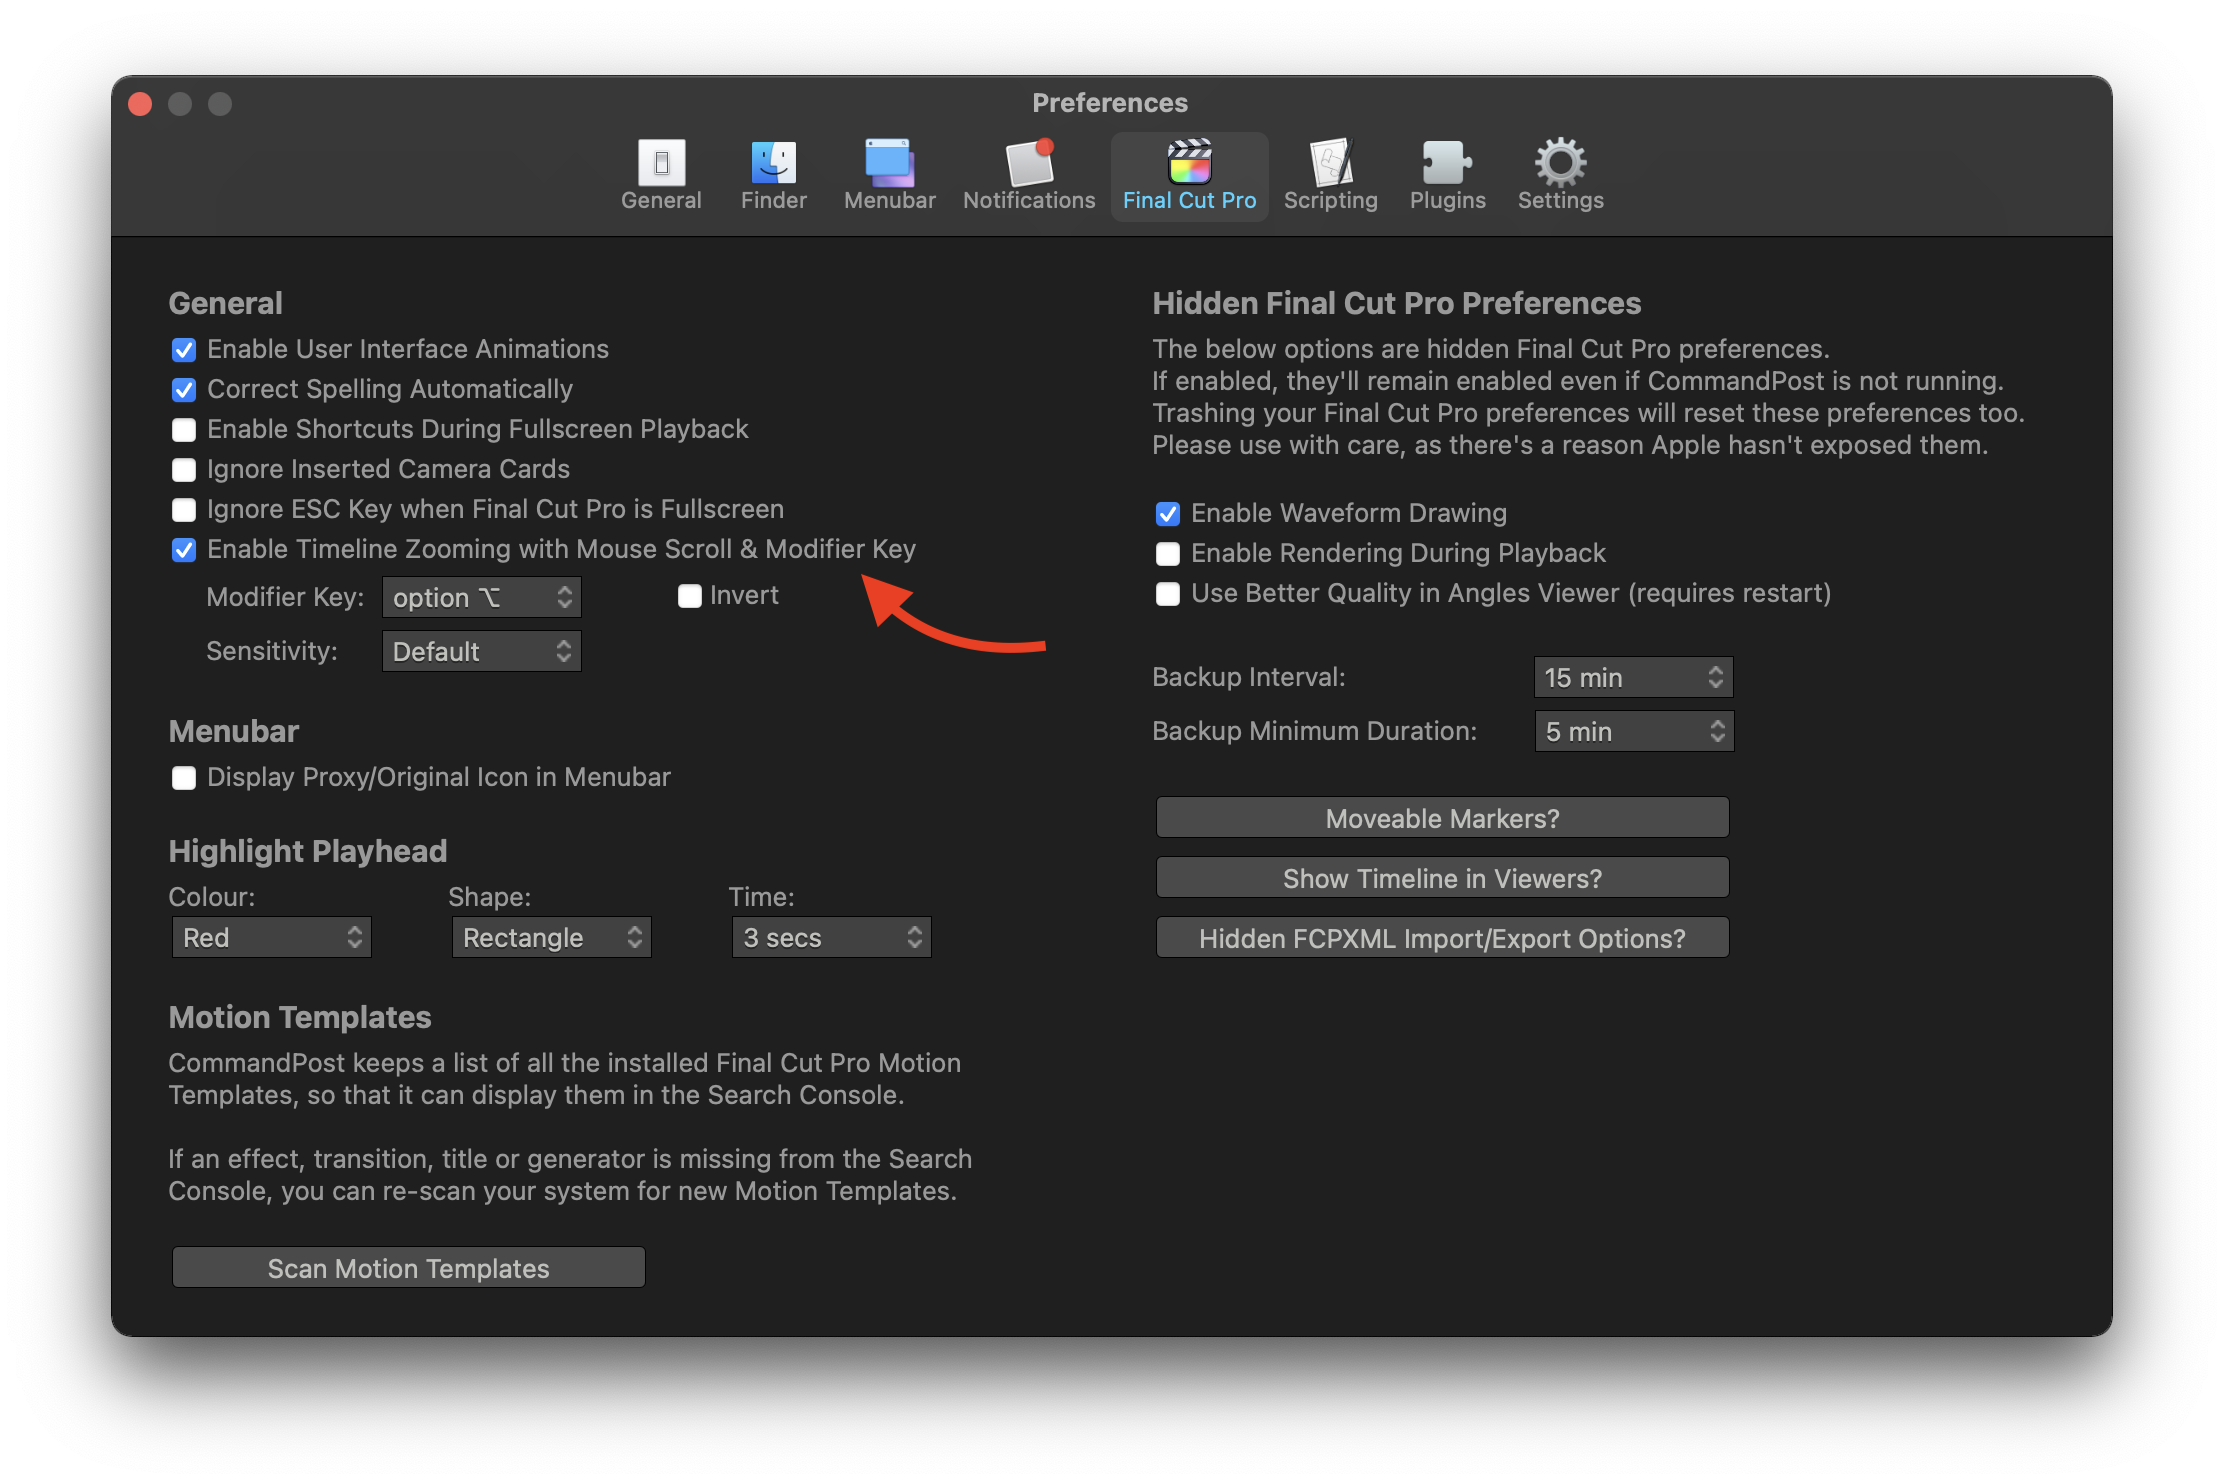This screenshot has height=1484, width=2224.
Task: Select the Final Cut Pro clapperboard icon
Action: pyautogui.click(x=1189, y=164)
